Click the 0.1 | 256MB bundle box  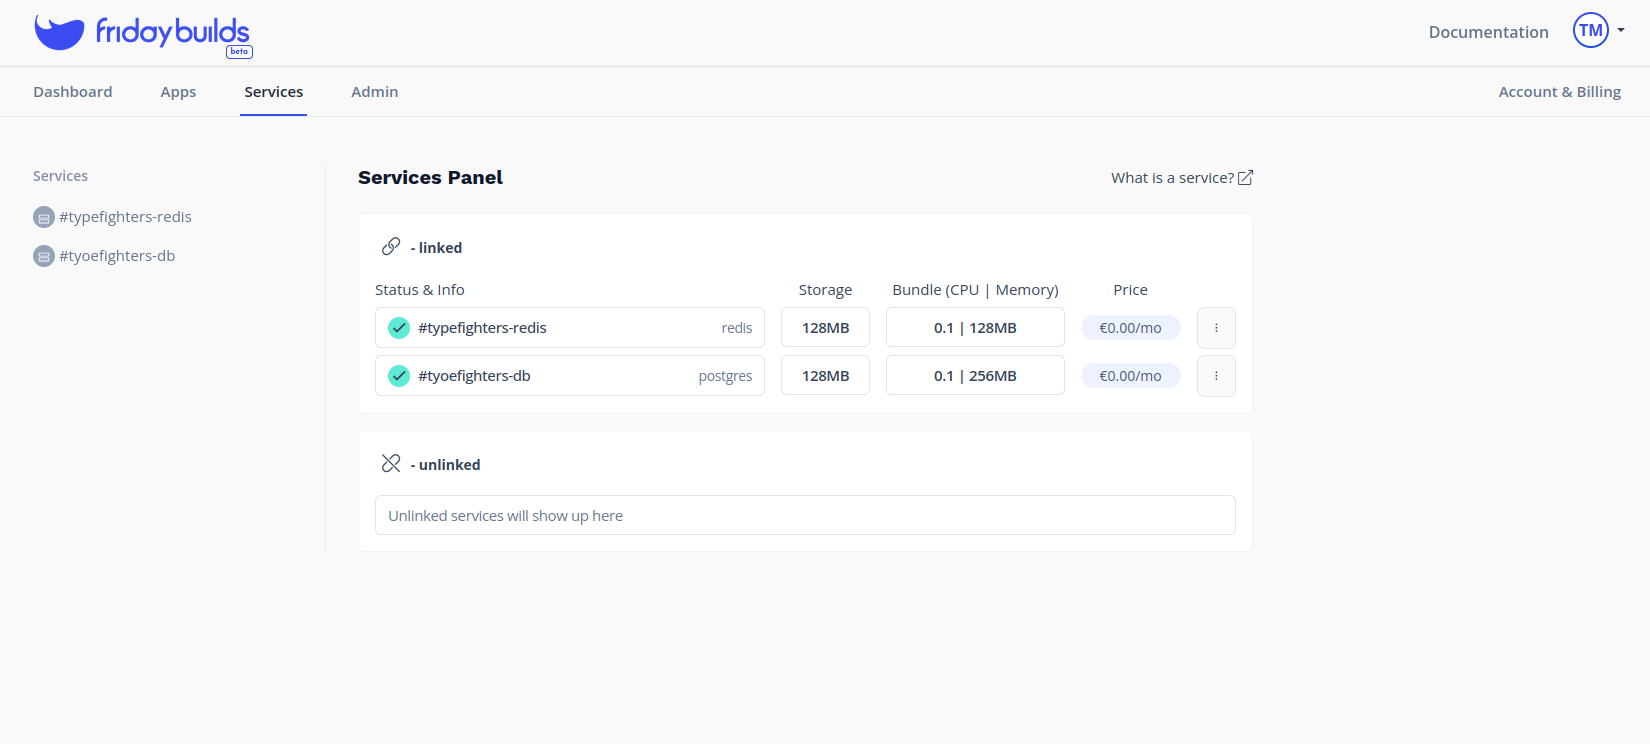point(975,376)
